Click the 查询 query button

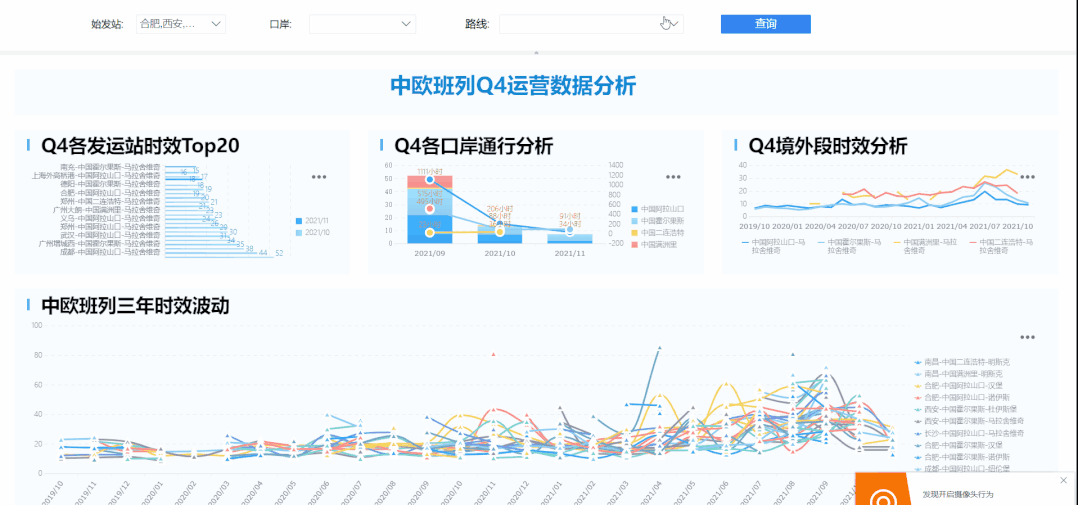pos(766,24)
